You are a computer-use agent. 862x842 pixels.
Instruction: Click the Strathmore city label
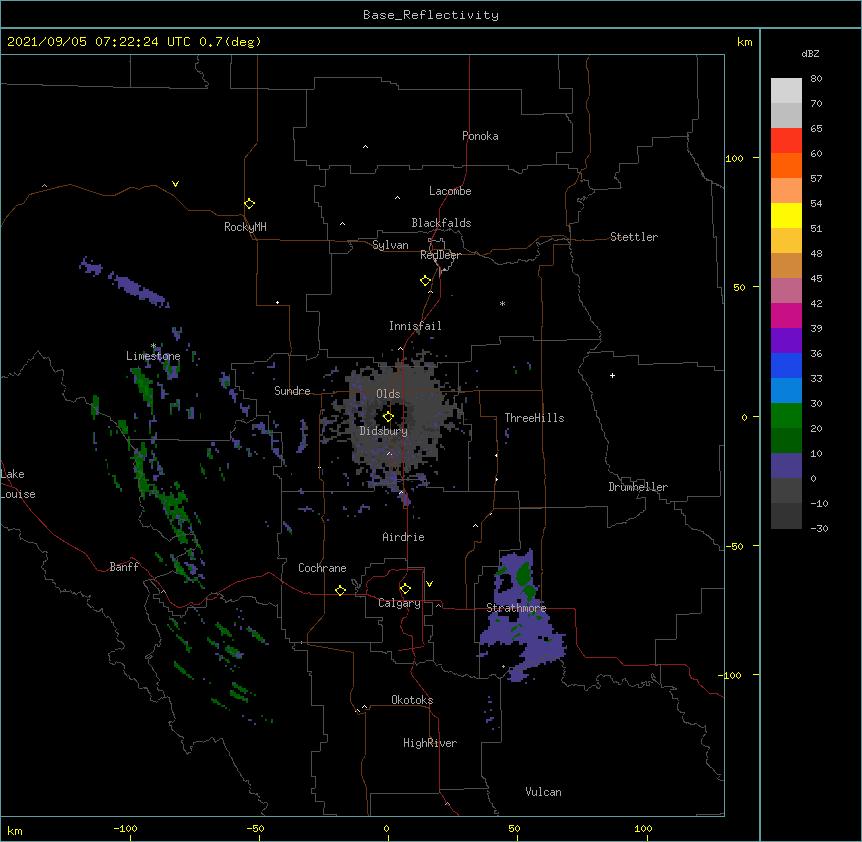coord(516,608)
